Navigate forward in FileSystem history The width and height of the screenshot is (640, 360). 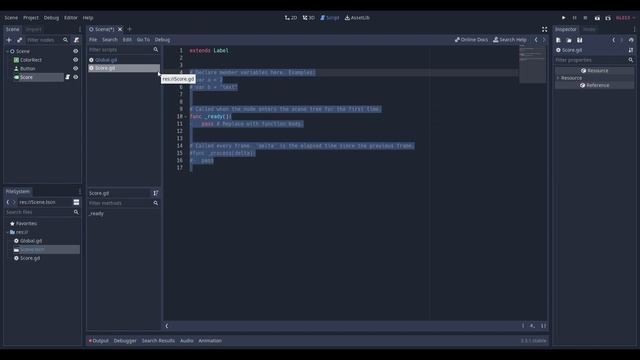[x=13, y=202]
